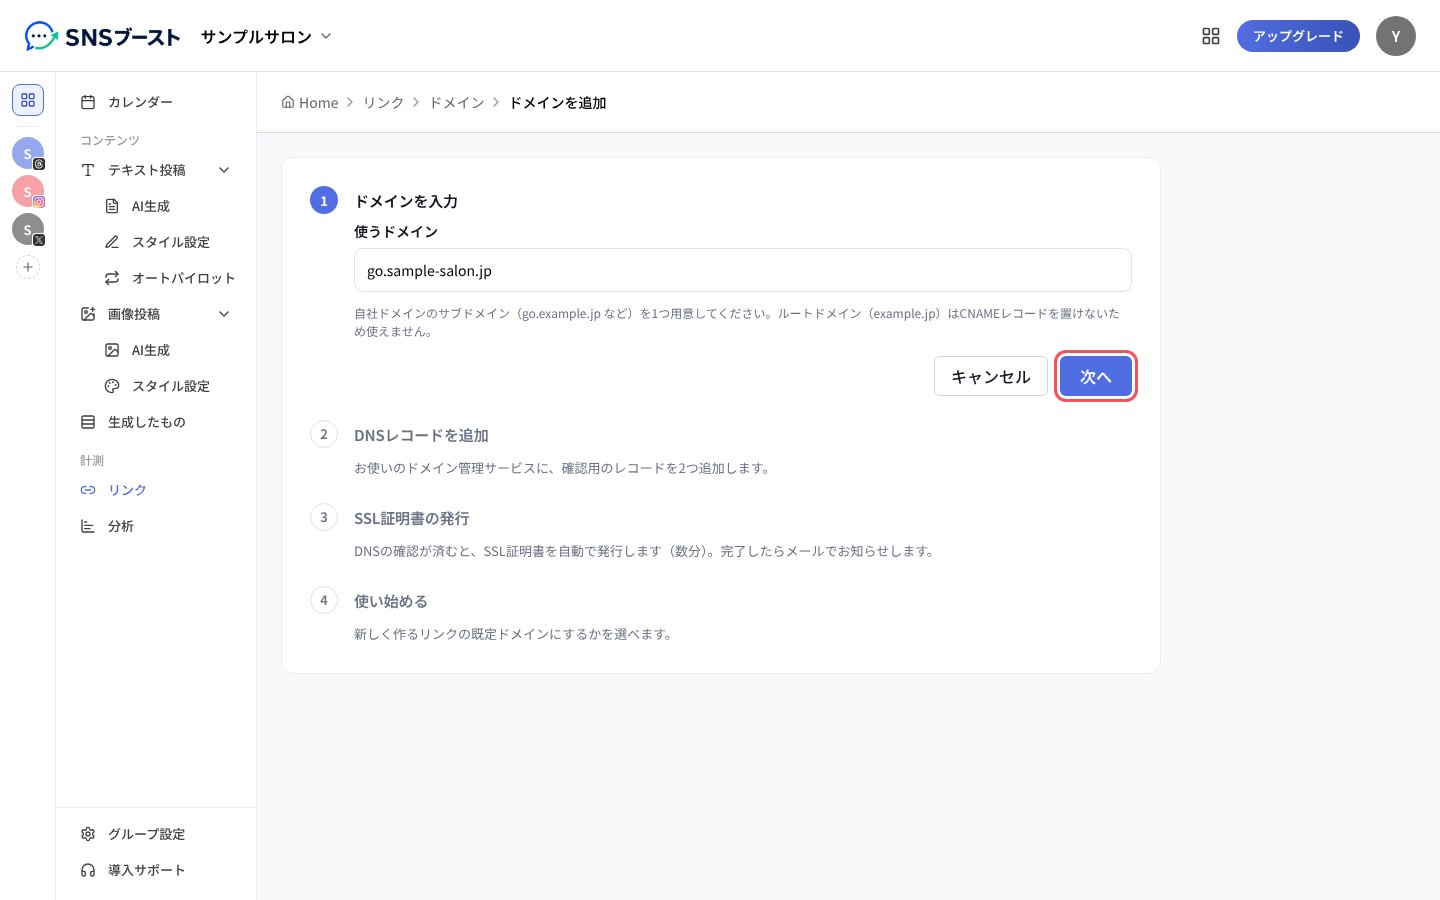Switch to the Threads account avatar
Image resolution: width=1440 pixels, height=900 pixels.
tap(28, 153)
